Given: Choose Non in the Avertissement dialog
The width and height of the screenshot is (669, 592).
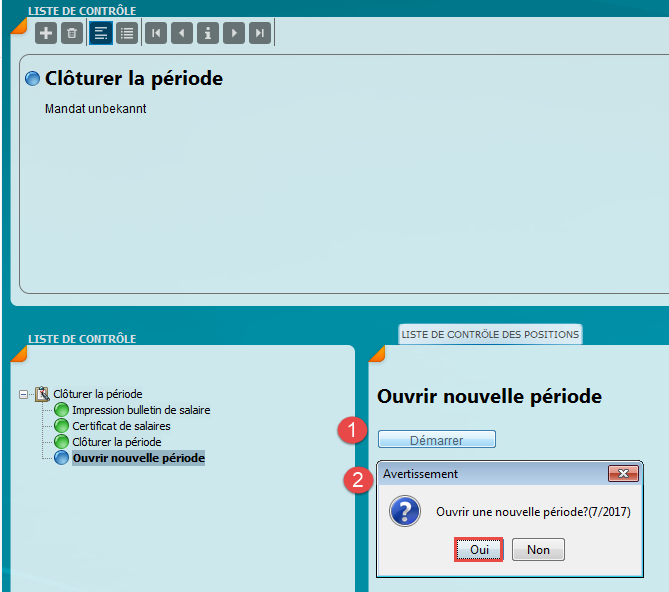Looking at the screenshot, I should (x=538, y=549).
